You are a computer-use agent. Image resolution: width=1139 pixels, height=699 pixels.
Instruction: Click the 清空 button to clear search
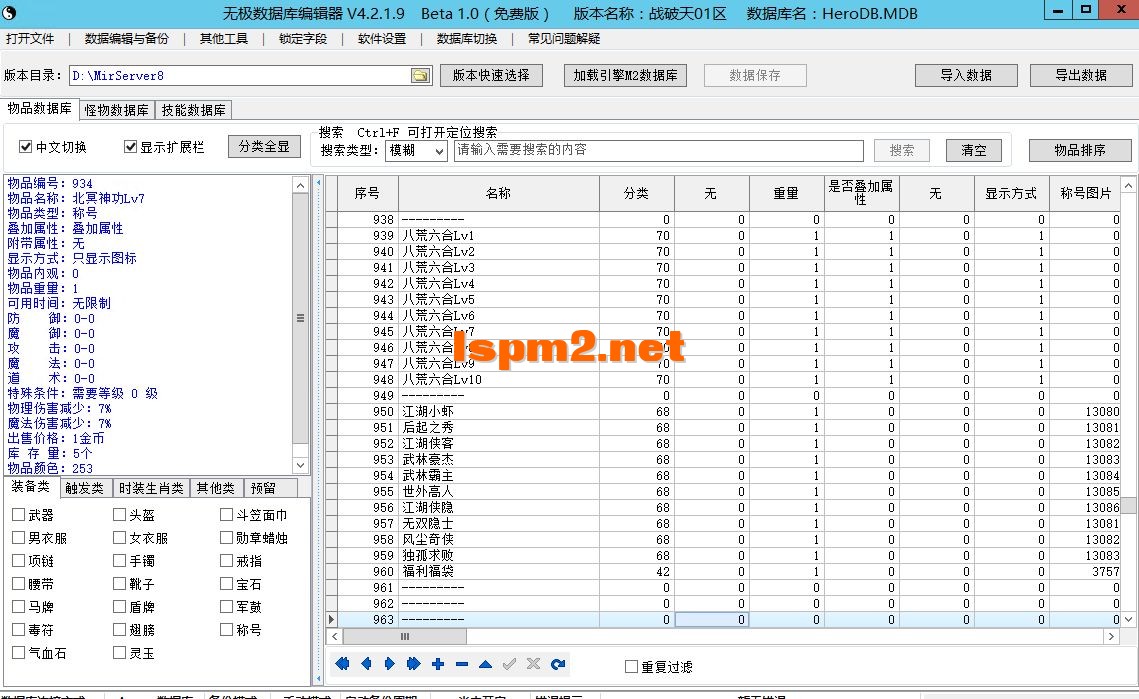(x=973, y=150)
